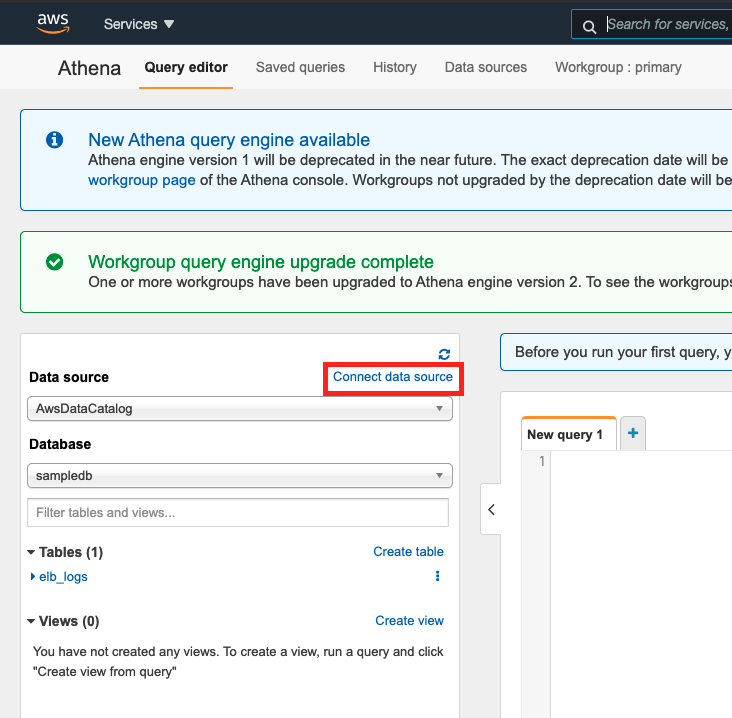Open the History tab
The width and height of the screenshot is (732, 718).
(394, 67)
